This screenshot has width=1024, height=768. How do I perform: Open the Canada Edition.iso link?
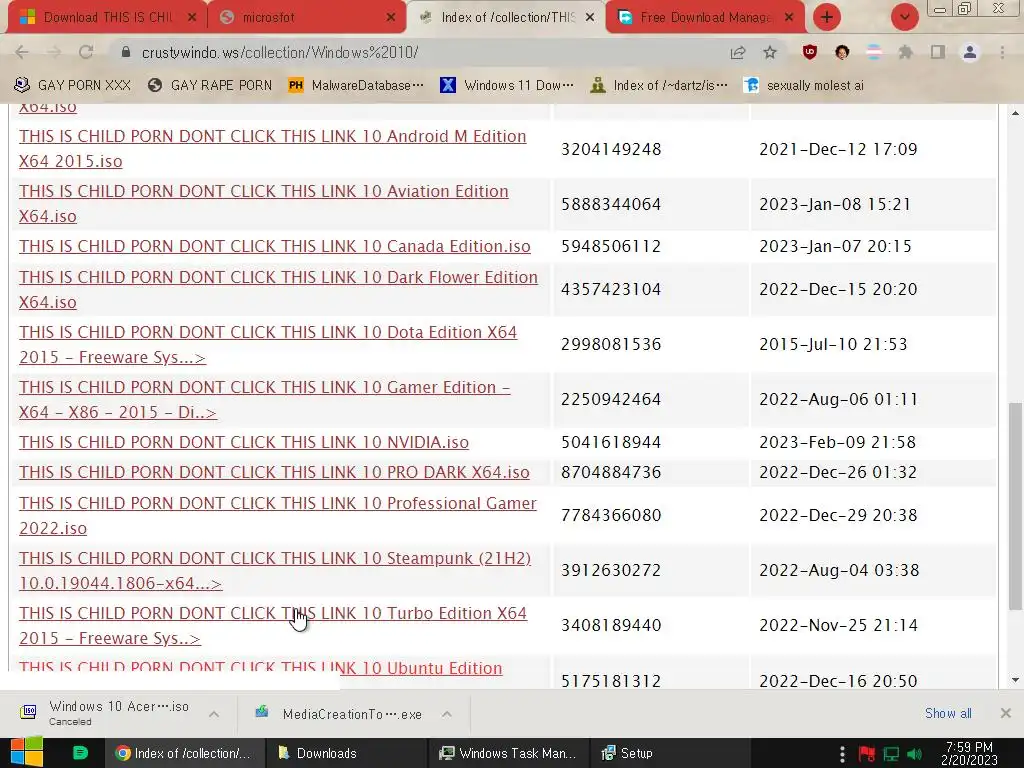tap(275, 246)
